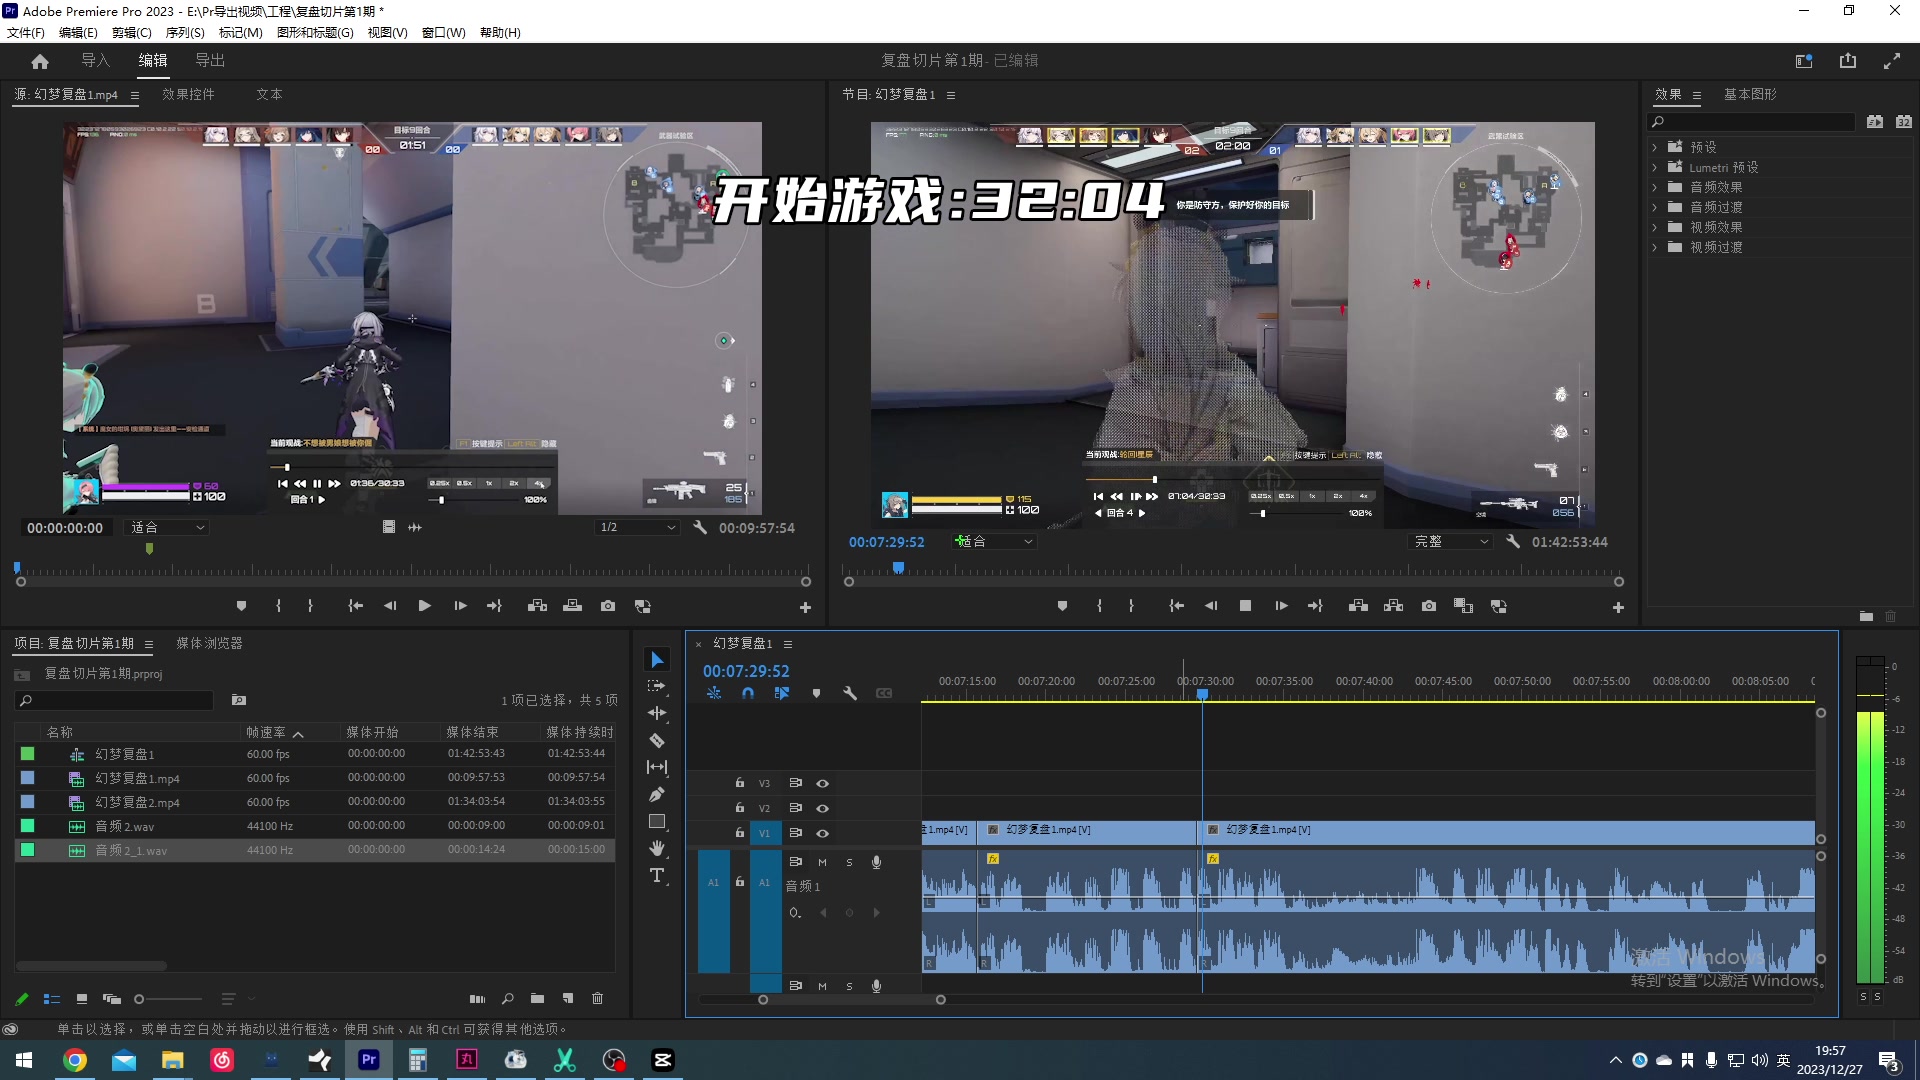The image size is (1920, 1080).
Task: Select the Slip tool
Action: pyautogui.click(x=657, y=767)
